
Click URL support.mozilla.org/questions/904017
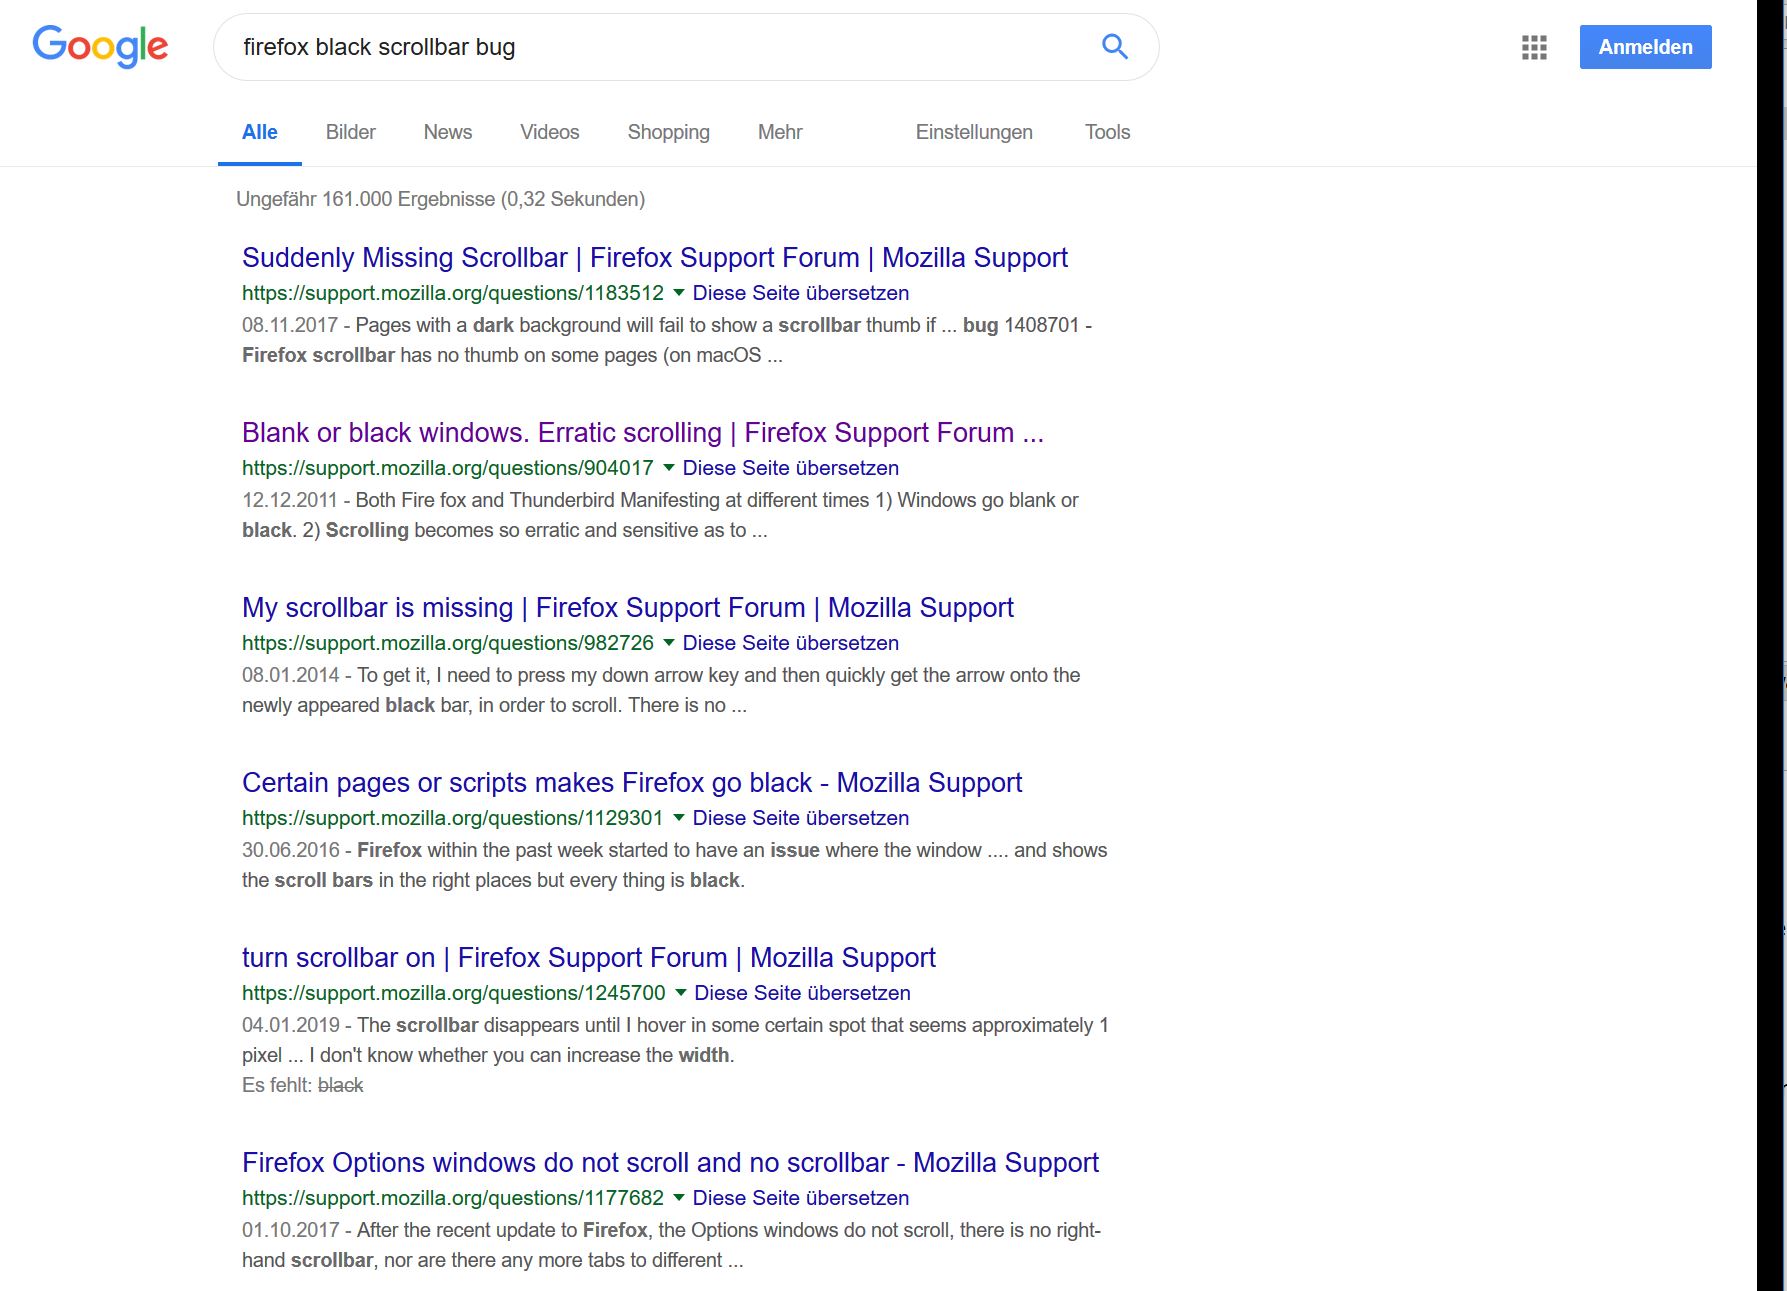click(x=448, y=468)
